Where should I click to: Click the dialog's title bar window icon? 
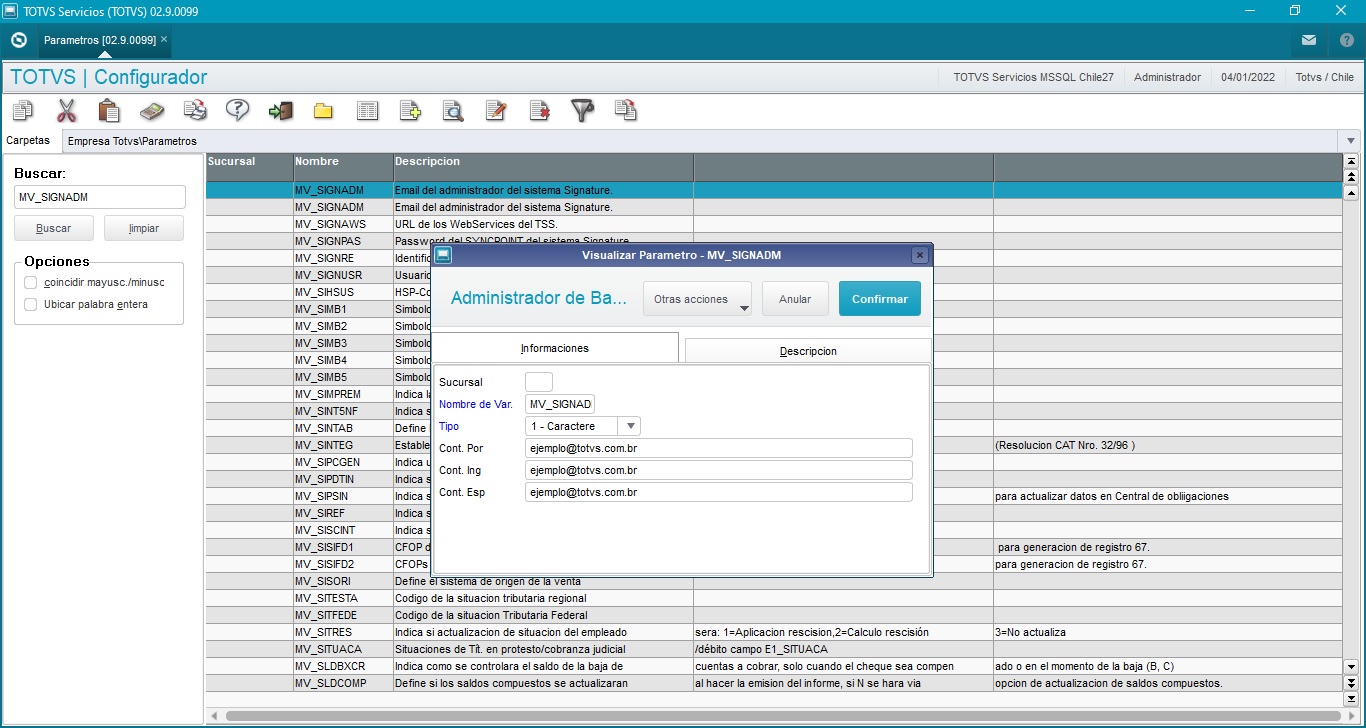[x=443, y=255]
